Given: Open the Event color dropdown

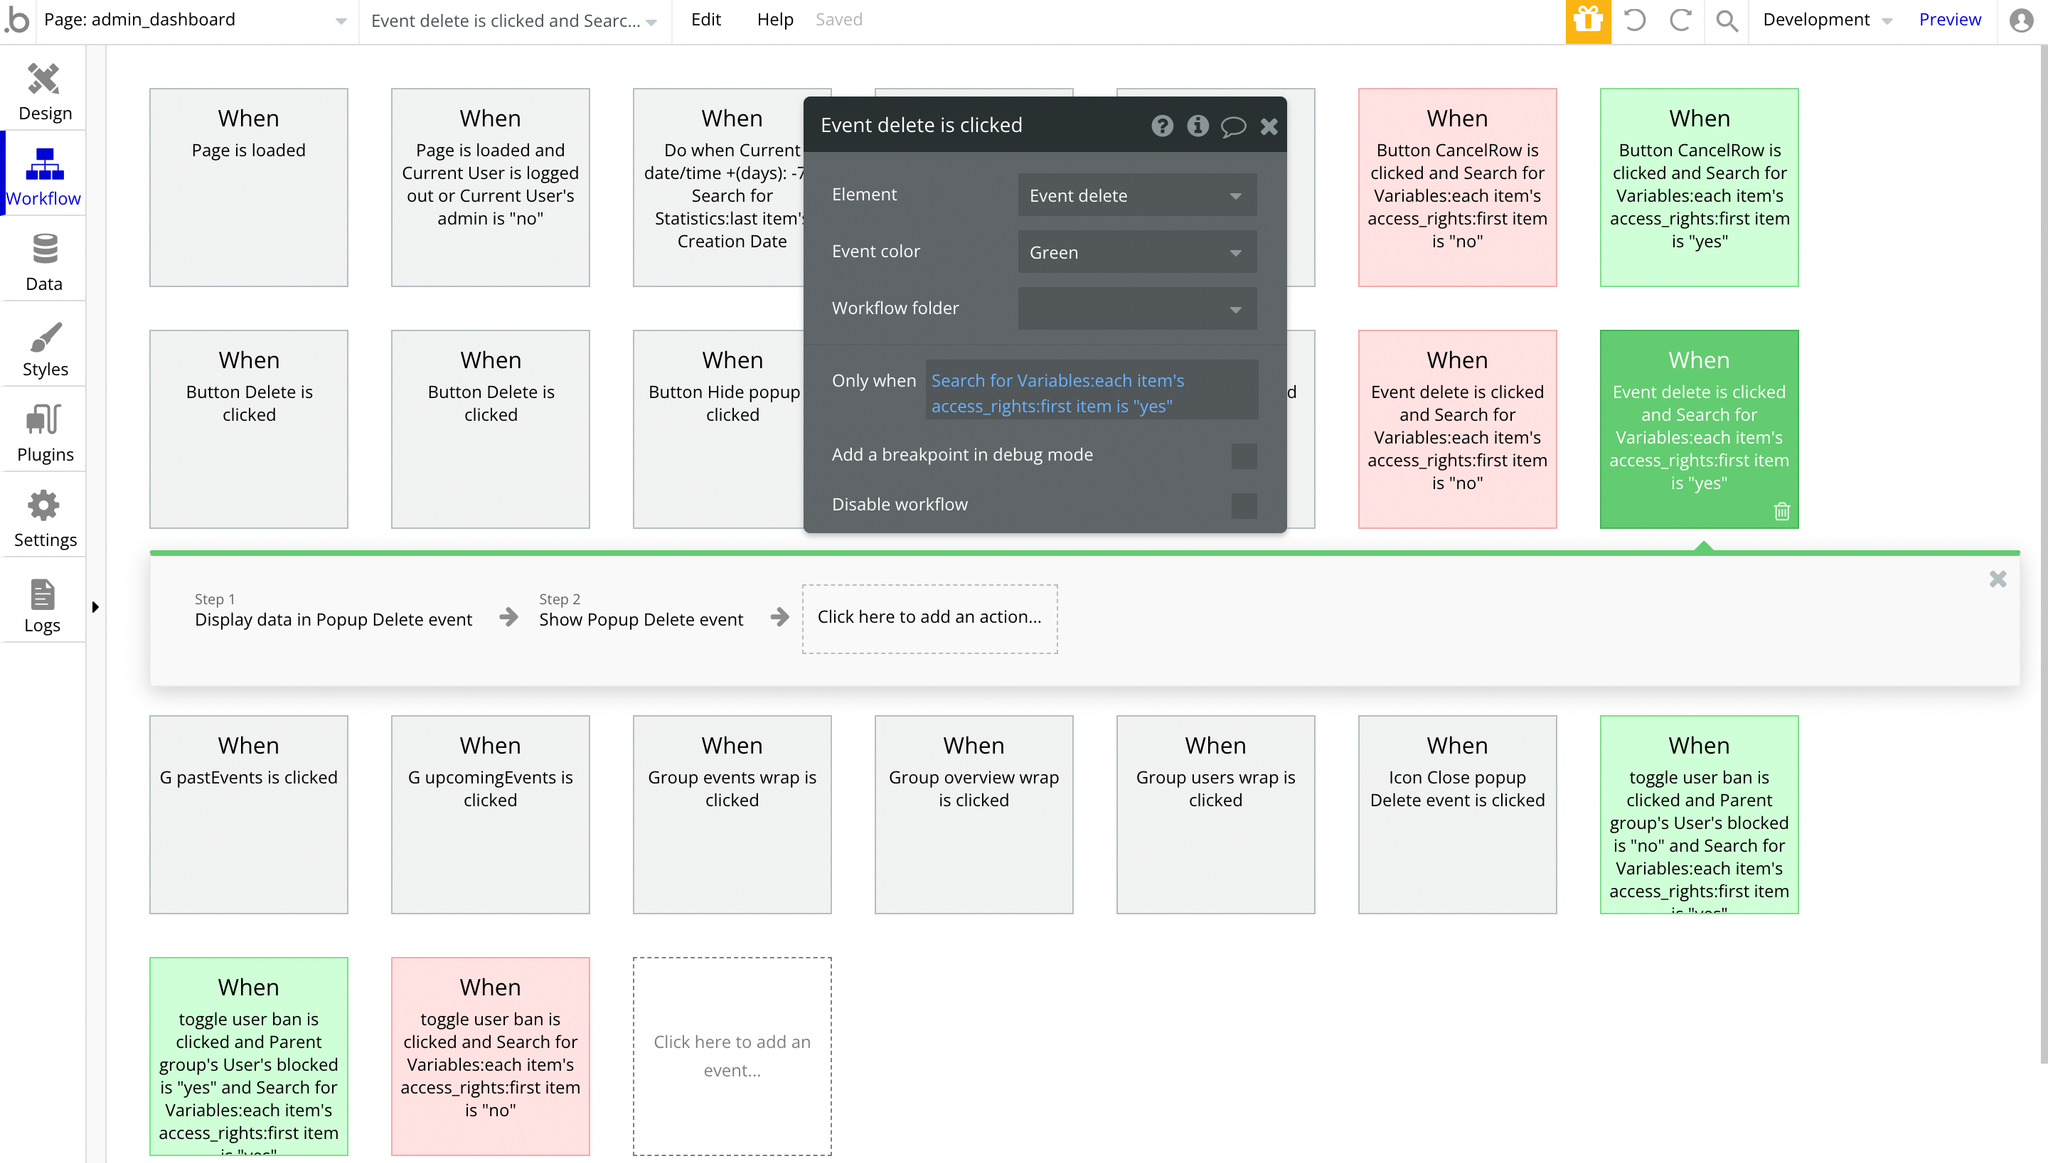Looking at the screenshot, I should 1137,253.
